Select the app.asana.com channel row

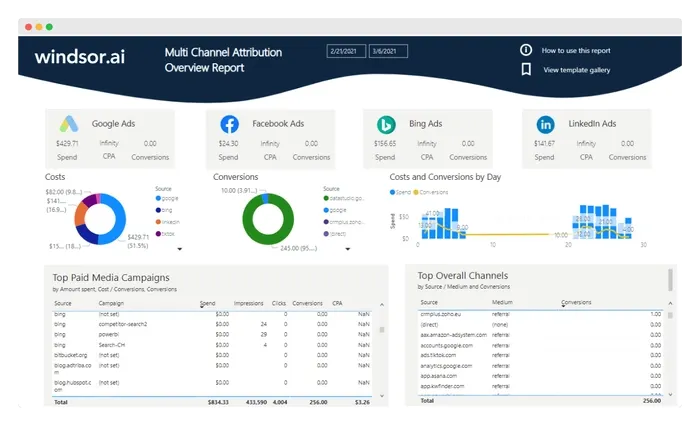(x=541, y=376)
